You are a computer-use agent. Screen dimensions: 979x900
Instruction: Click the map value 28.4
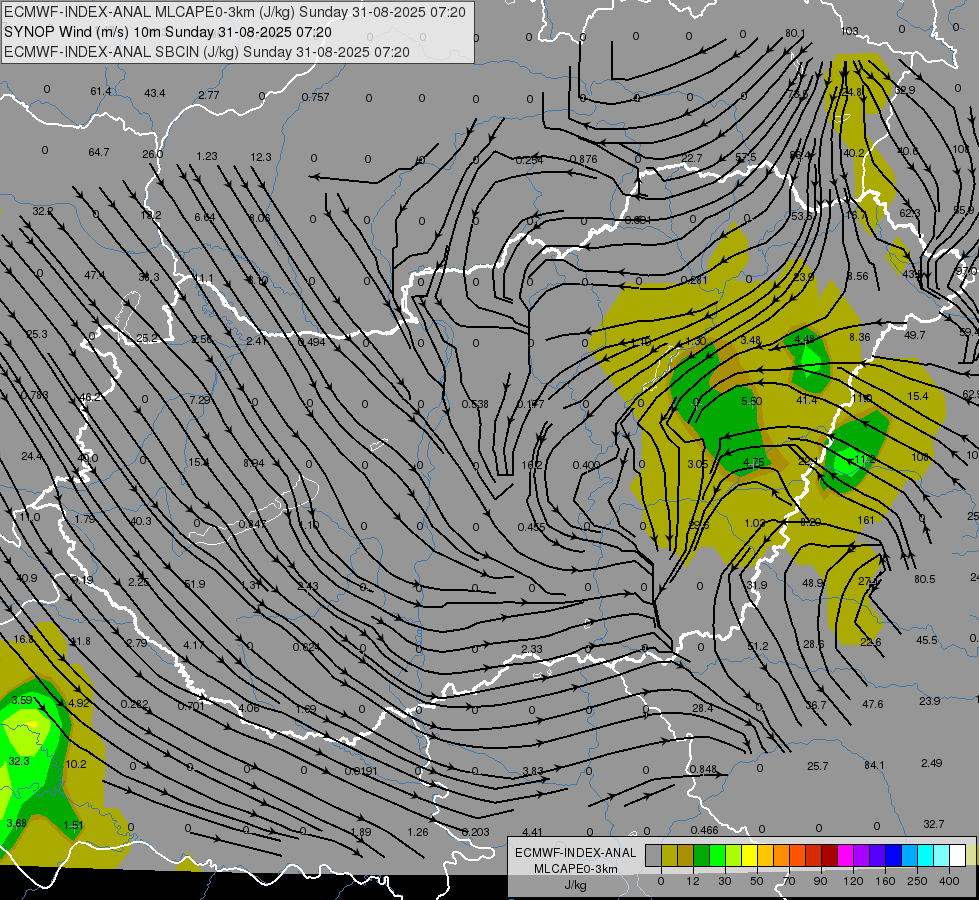[x=702, y=708]
